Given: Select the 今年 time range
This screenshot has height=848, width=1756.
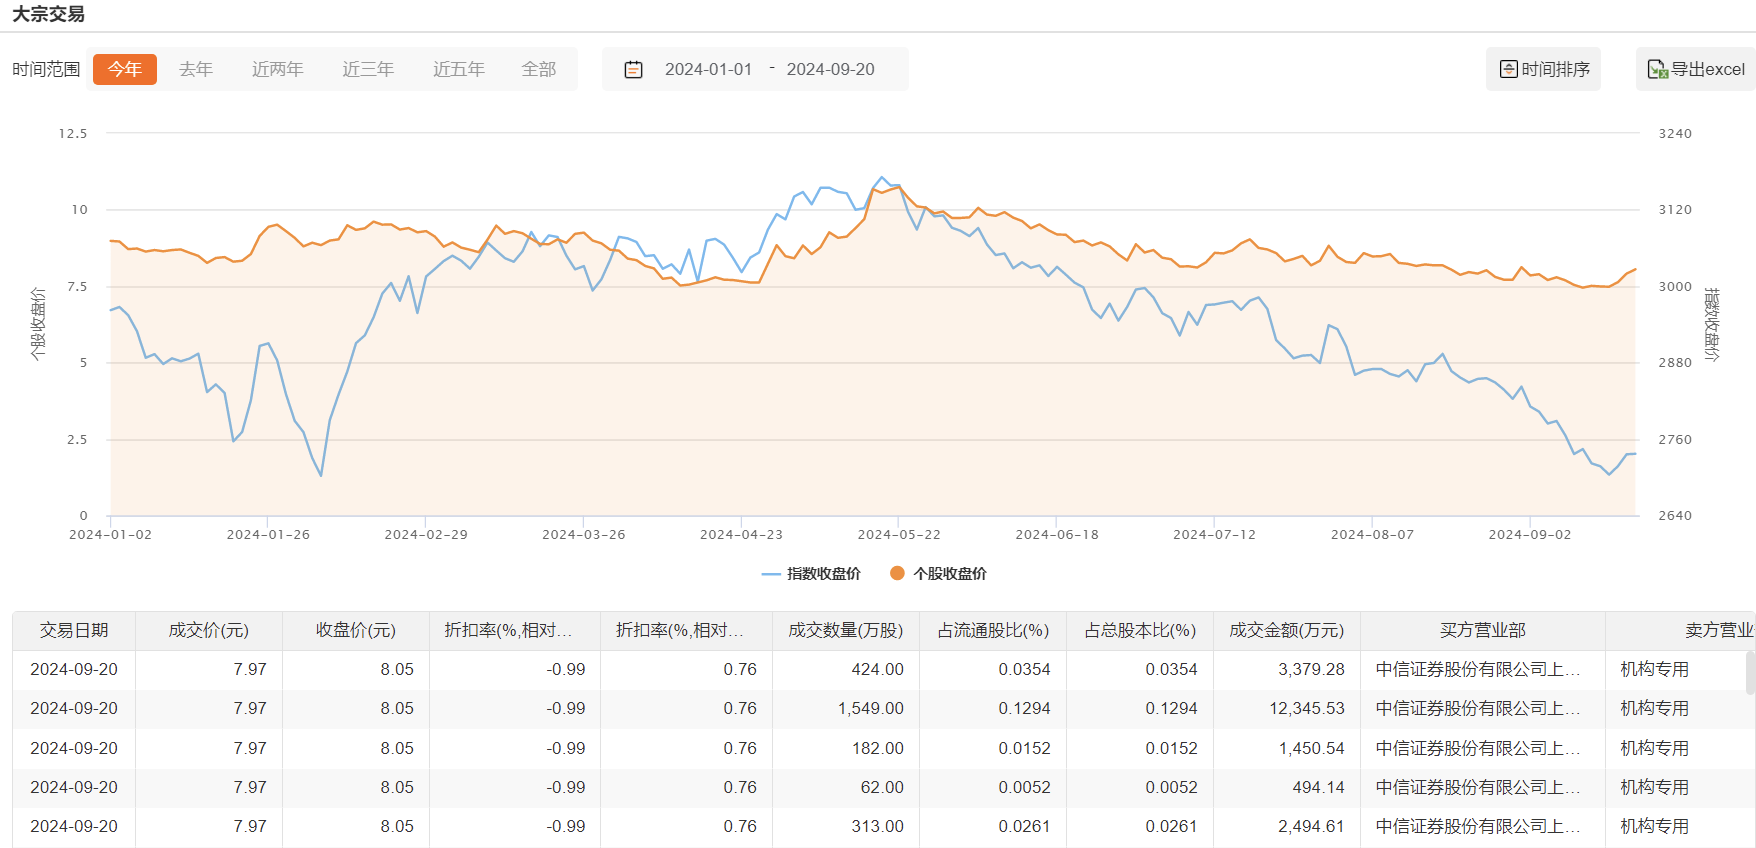Looking at the screenshot, I should tap(125, 70).
